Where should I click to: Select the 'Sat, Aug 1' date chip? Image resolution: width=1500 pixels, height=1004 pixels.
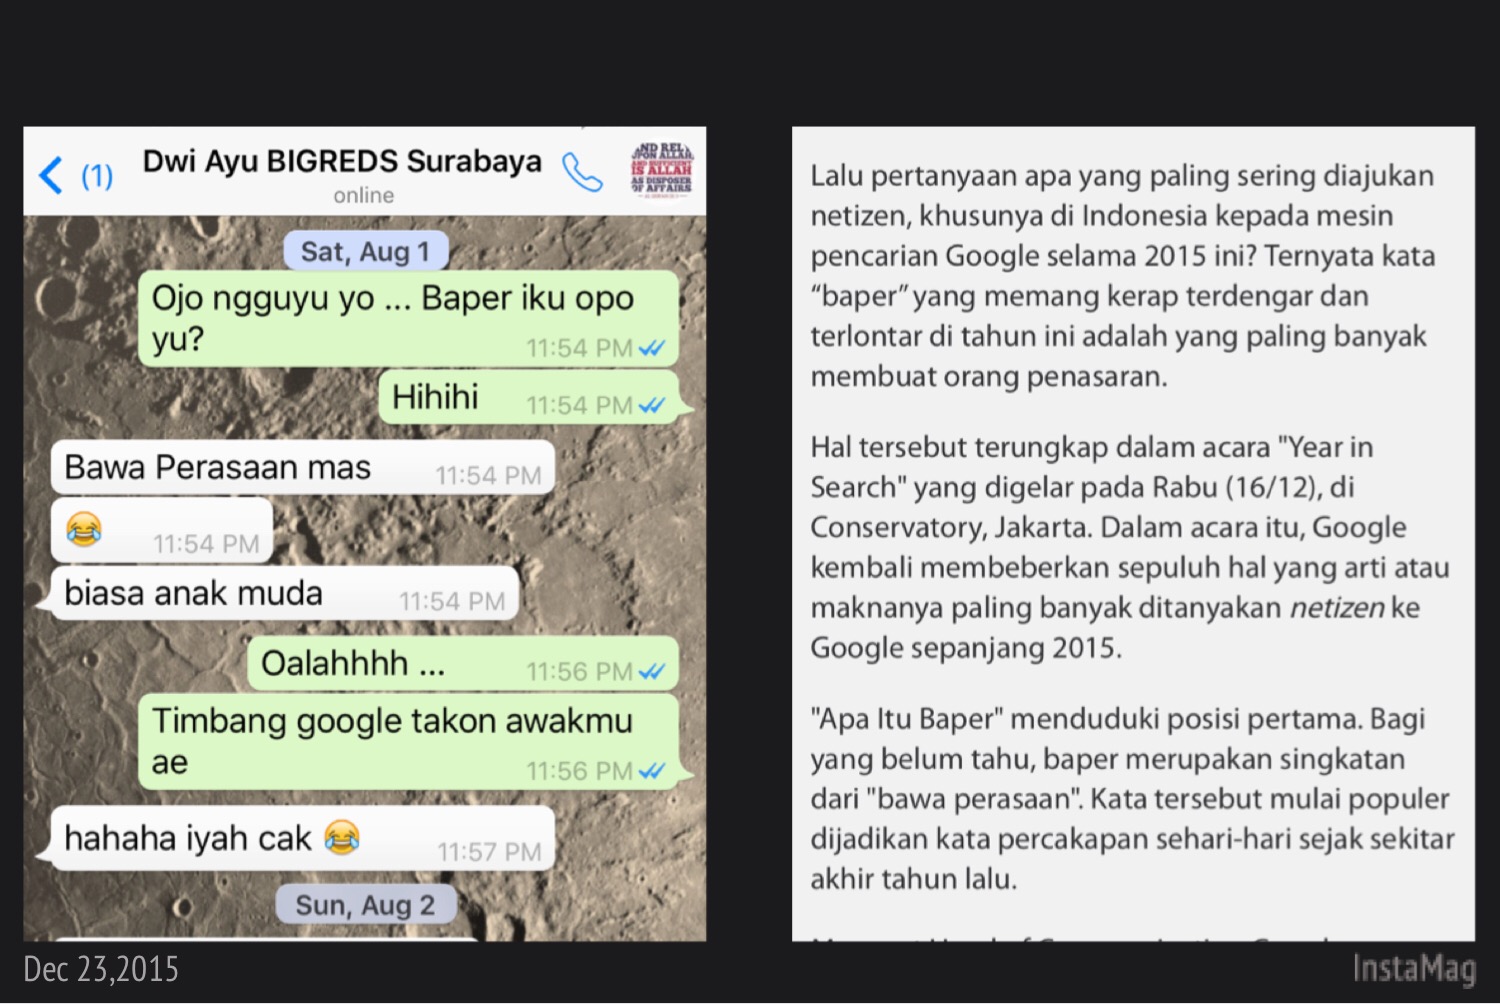(x=365, y=251)
